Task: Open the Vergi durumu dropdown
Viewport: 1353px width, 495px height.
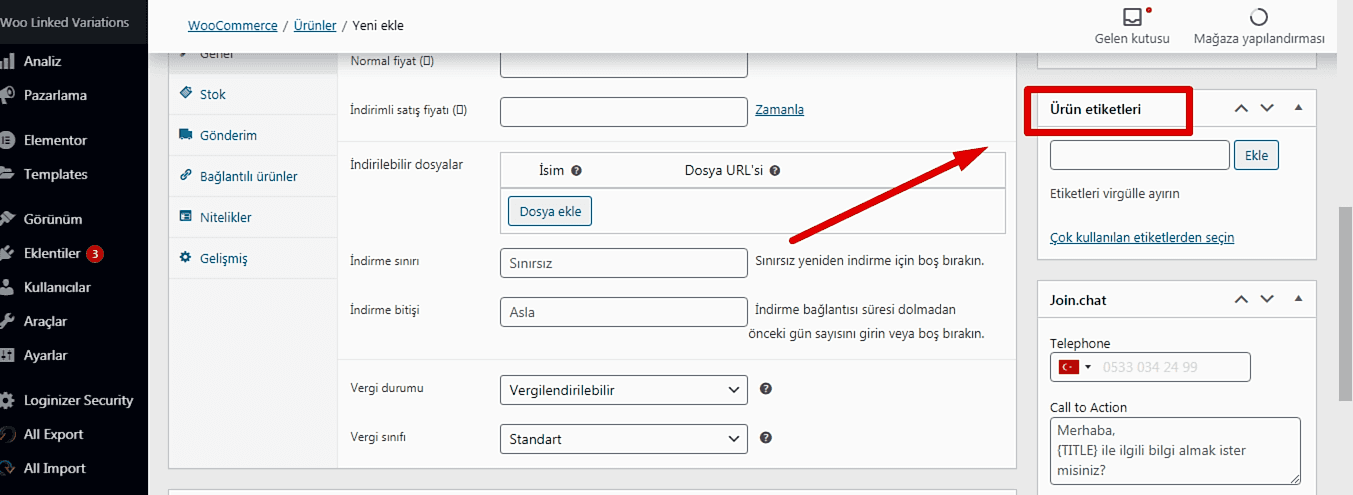Action: 623,389
